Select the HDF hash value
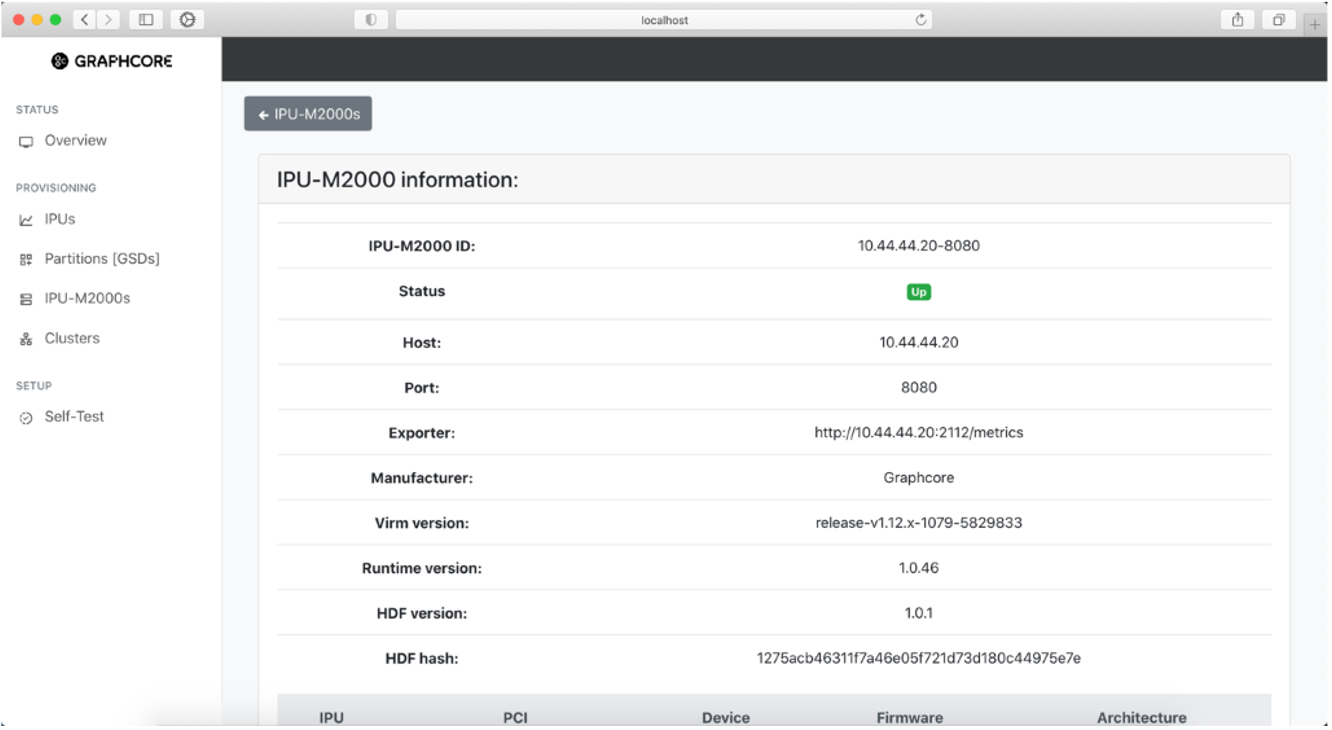 pos(918,658)
